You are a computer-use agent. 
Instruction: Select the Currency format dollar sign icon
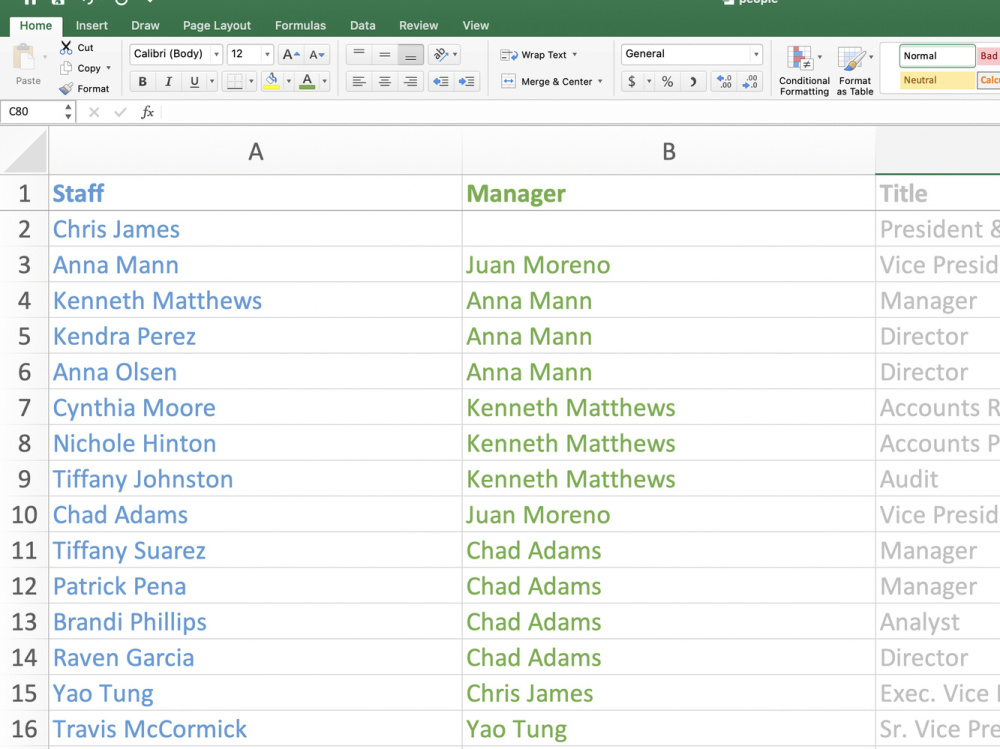point(632,81)
